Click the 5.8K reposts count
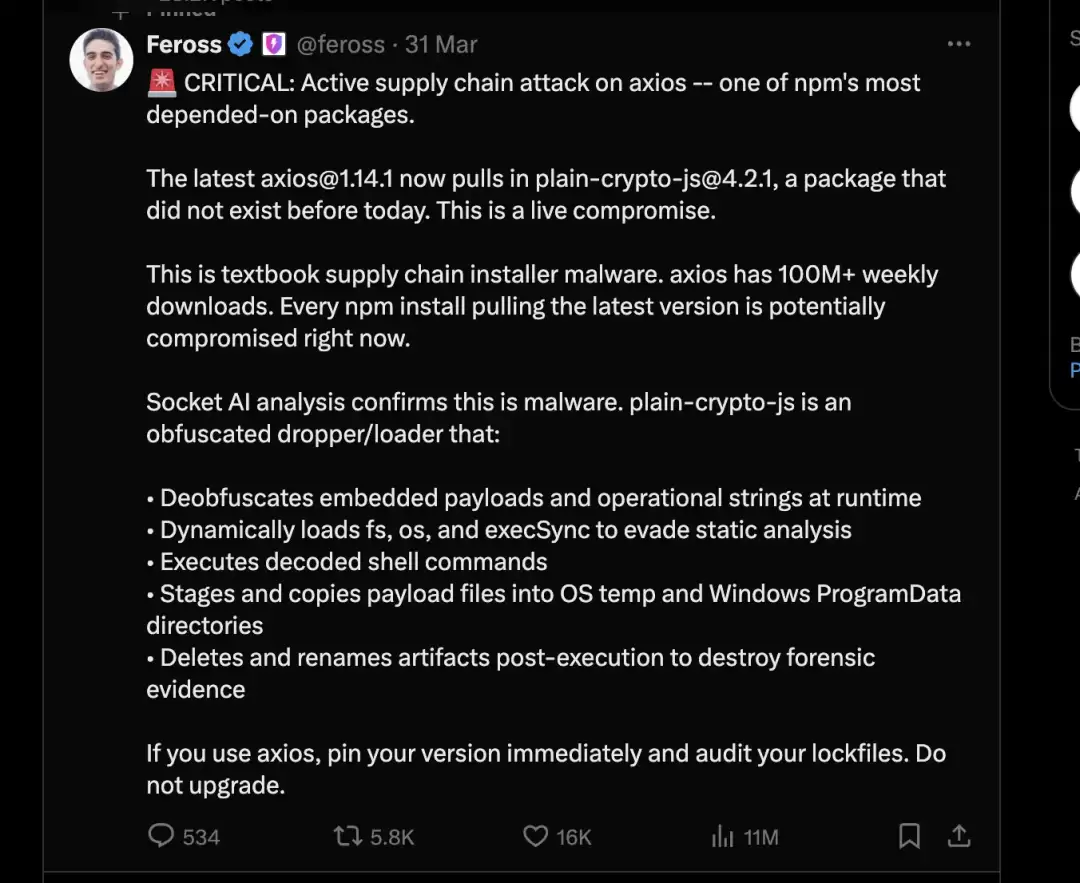This screenshot has width=1080, height=883. tap(392, 837)
